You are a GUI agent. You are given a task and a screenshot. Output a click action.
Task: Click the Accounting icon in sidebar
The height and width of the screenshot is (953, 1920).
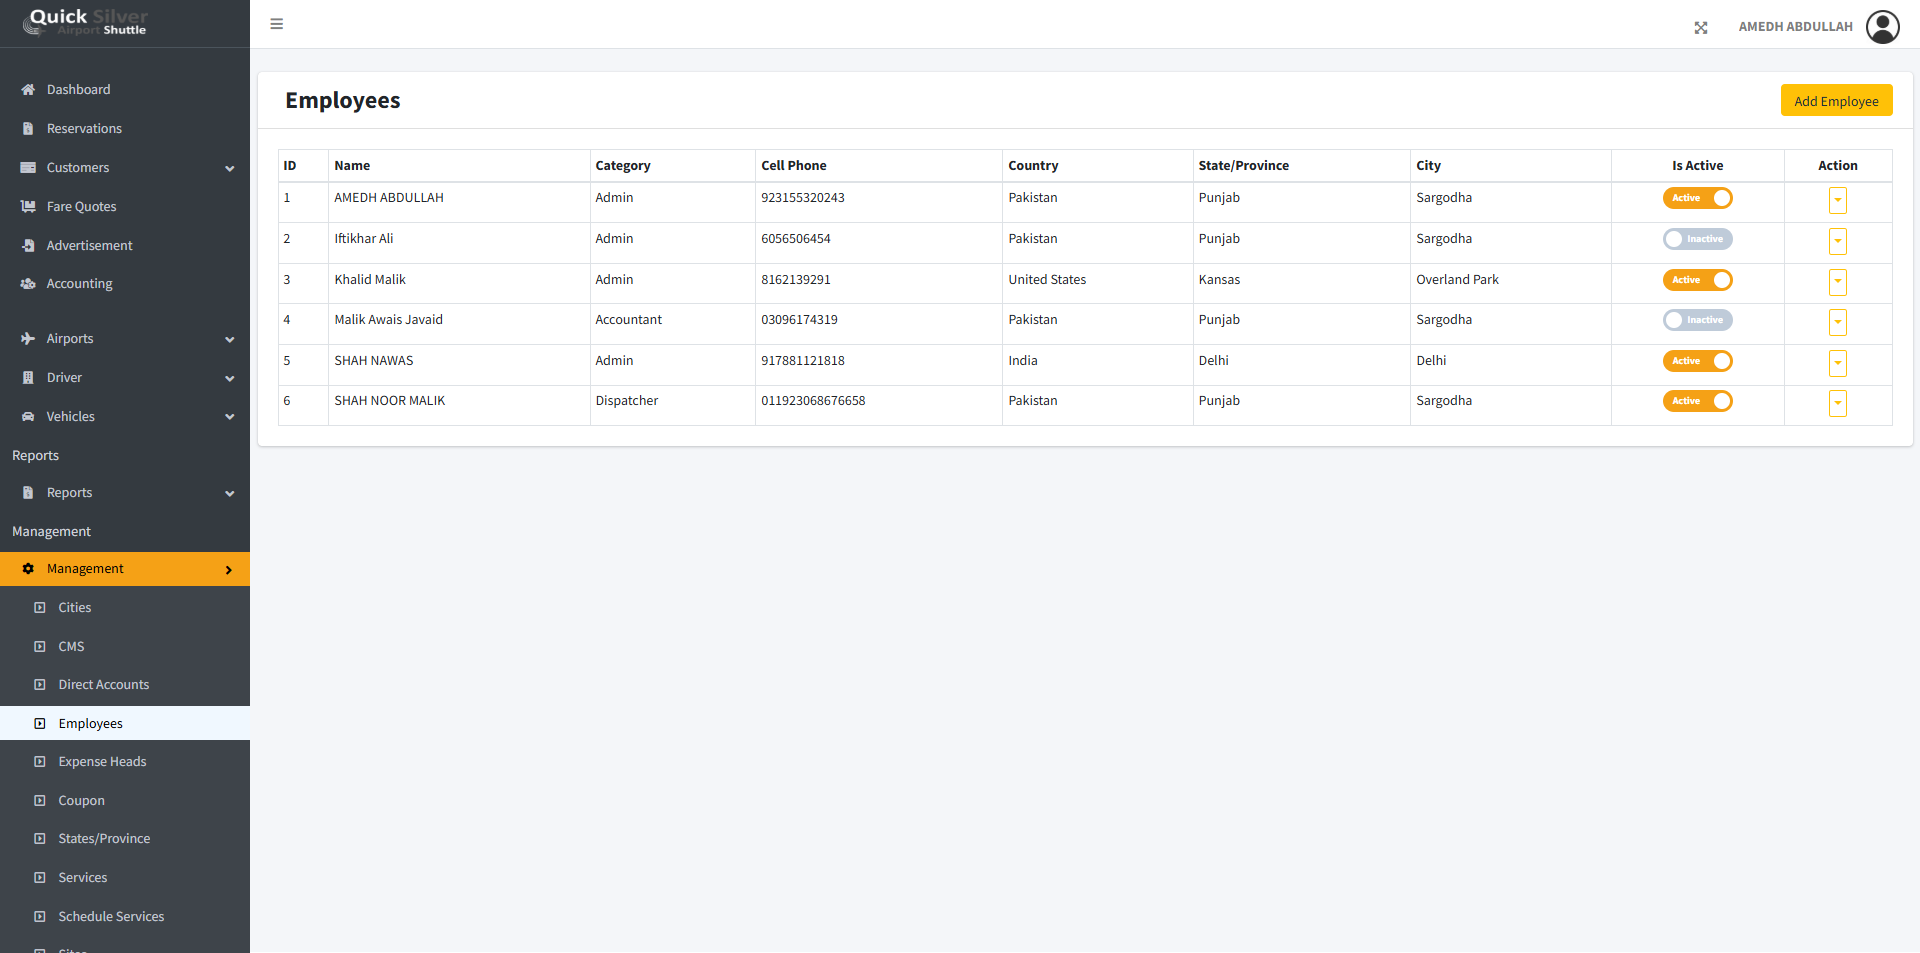point(28,284)
